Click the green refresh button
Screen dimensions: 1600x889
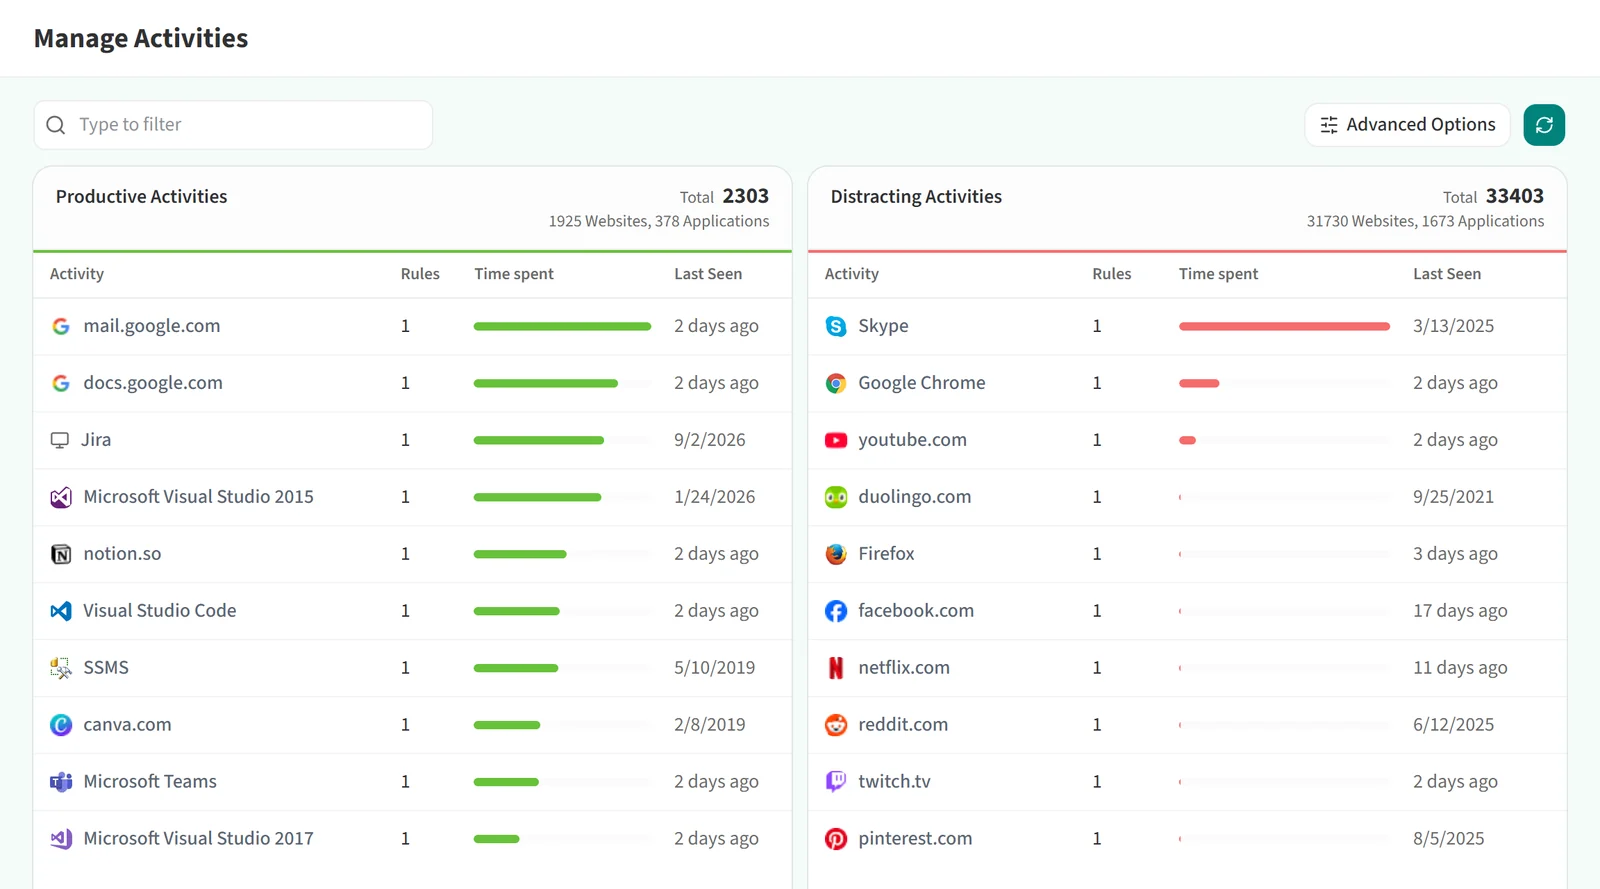pos(1544,125)
